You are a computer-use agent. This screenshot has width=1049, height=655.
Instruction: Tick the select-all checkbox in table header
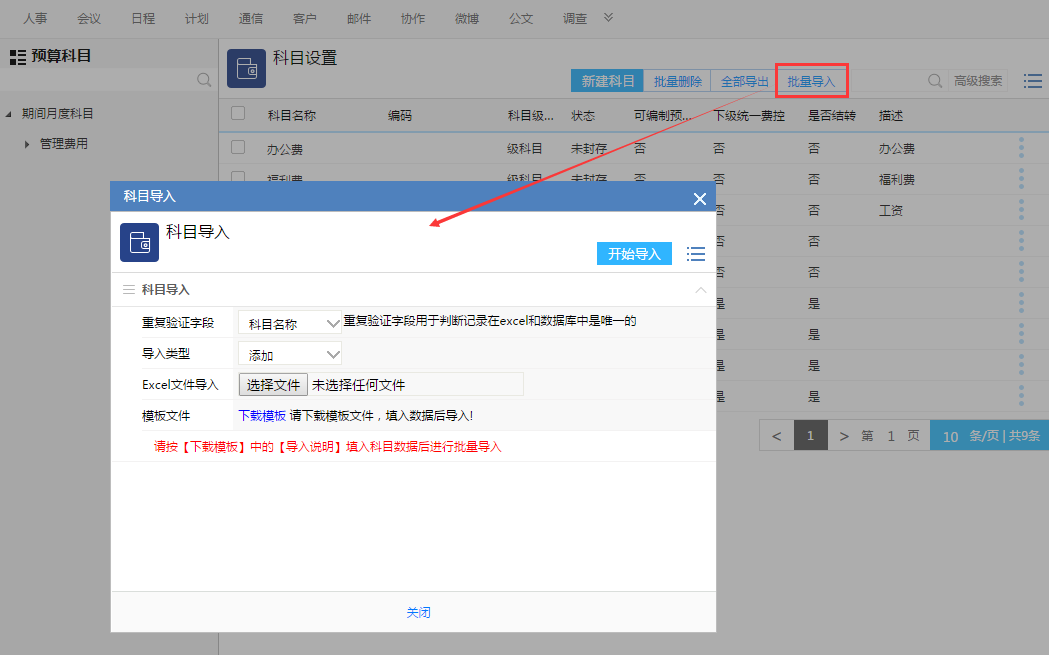(x=237, y=113)
